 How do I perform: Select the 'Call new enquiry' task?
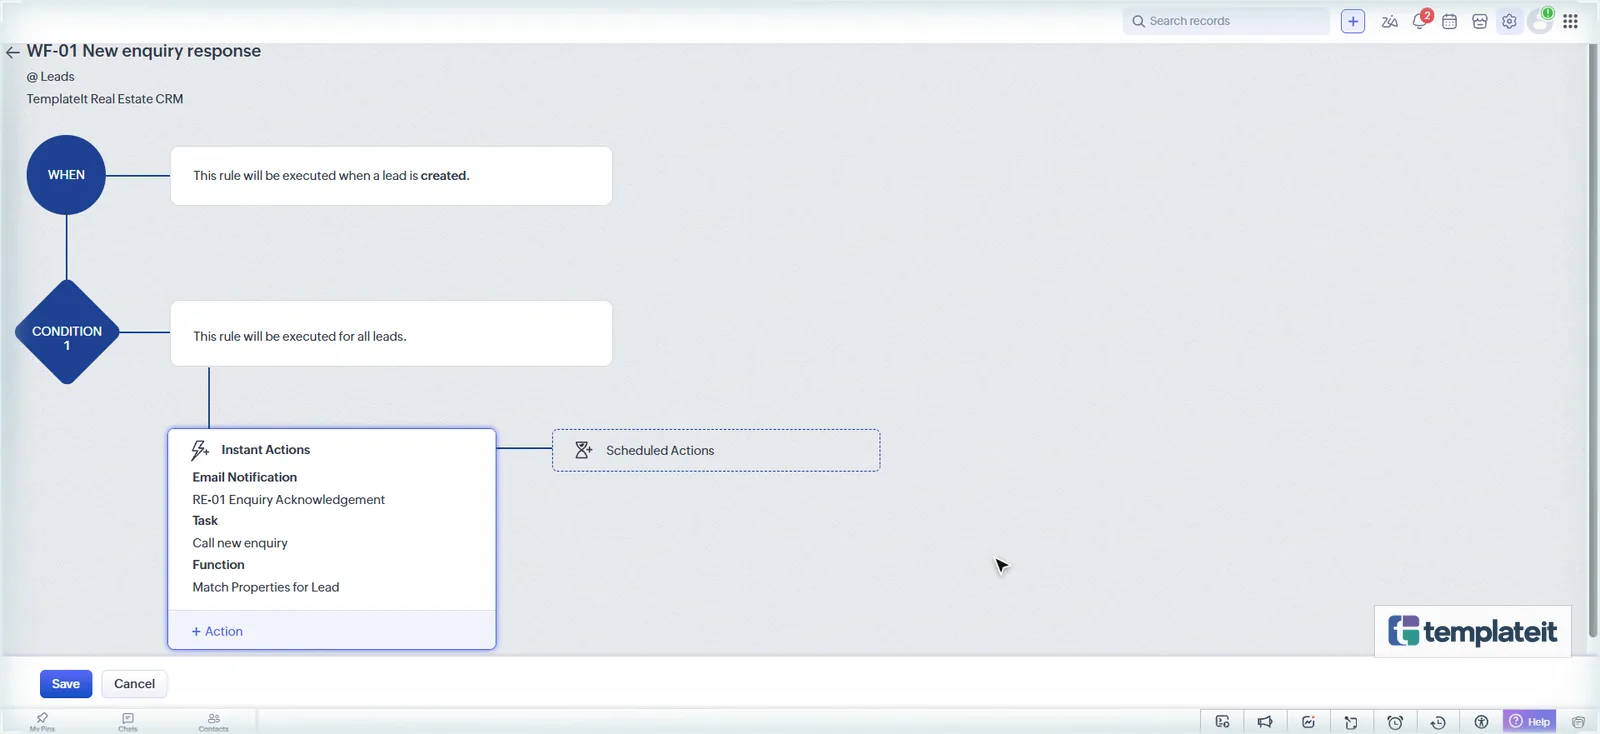click(x=240, y=543)
